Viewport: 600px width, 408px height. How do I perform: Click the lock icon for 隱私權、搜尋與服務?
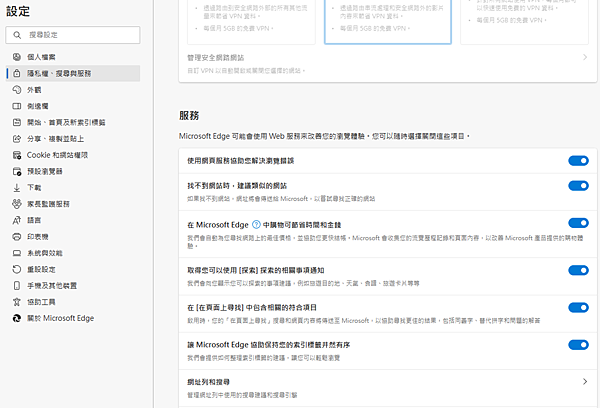click(16, 73)
